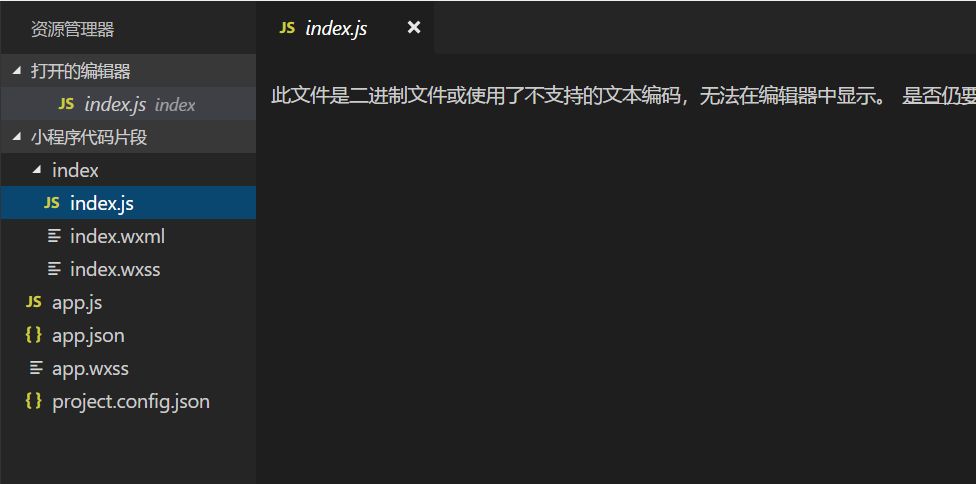The image size is (976, 484).
Task: Close the index.js editor tab
Action: (414, 27)
